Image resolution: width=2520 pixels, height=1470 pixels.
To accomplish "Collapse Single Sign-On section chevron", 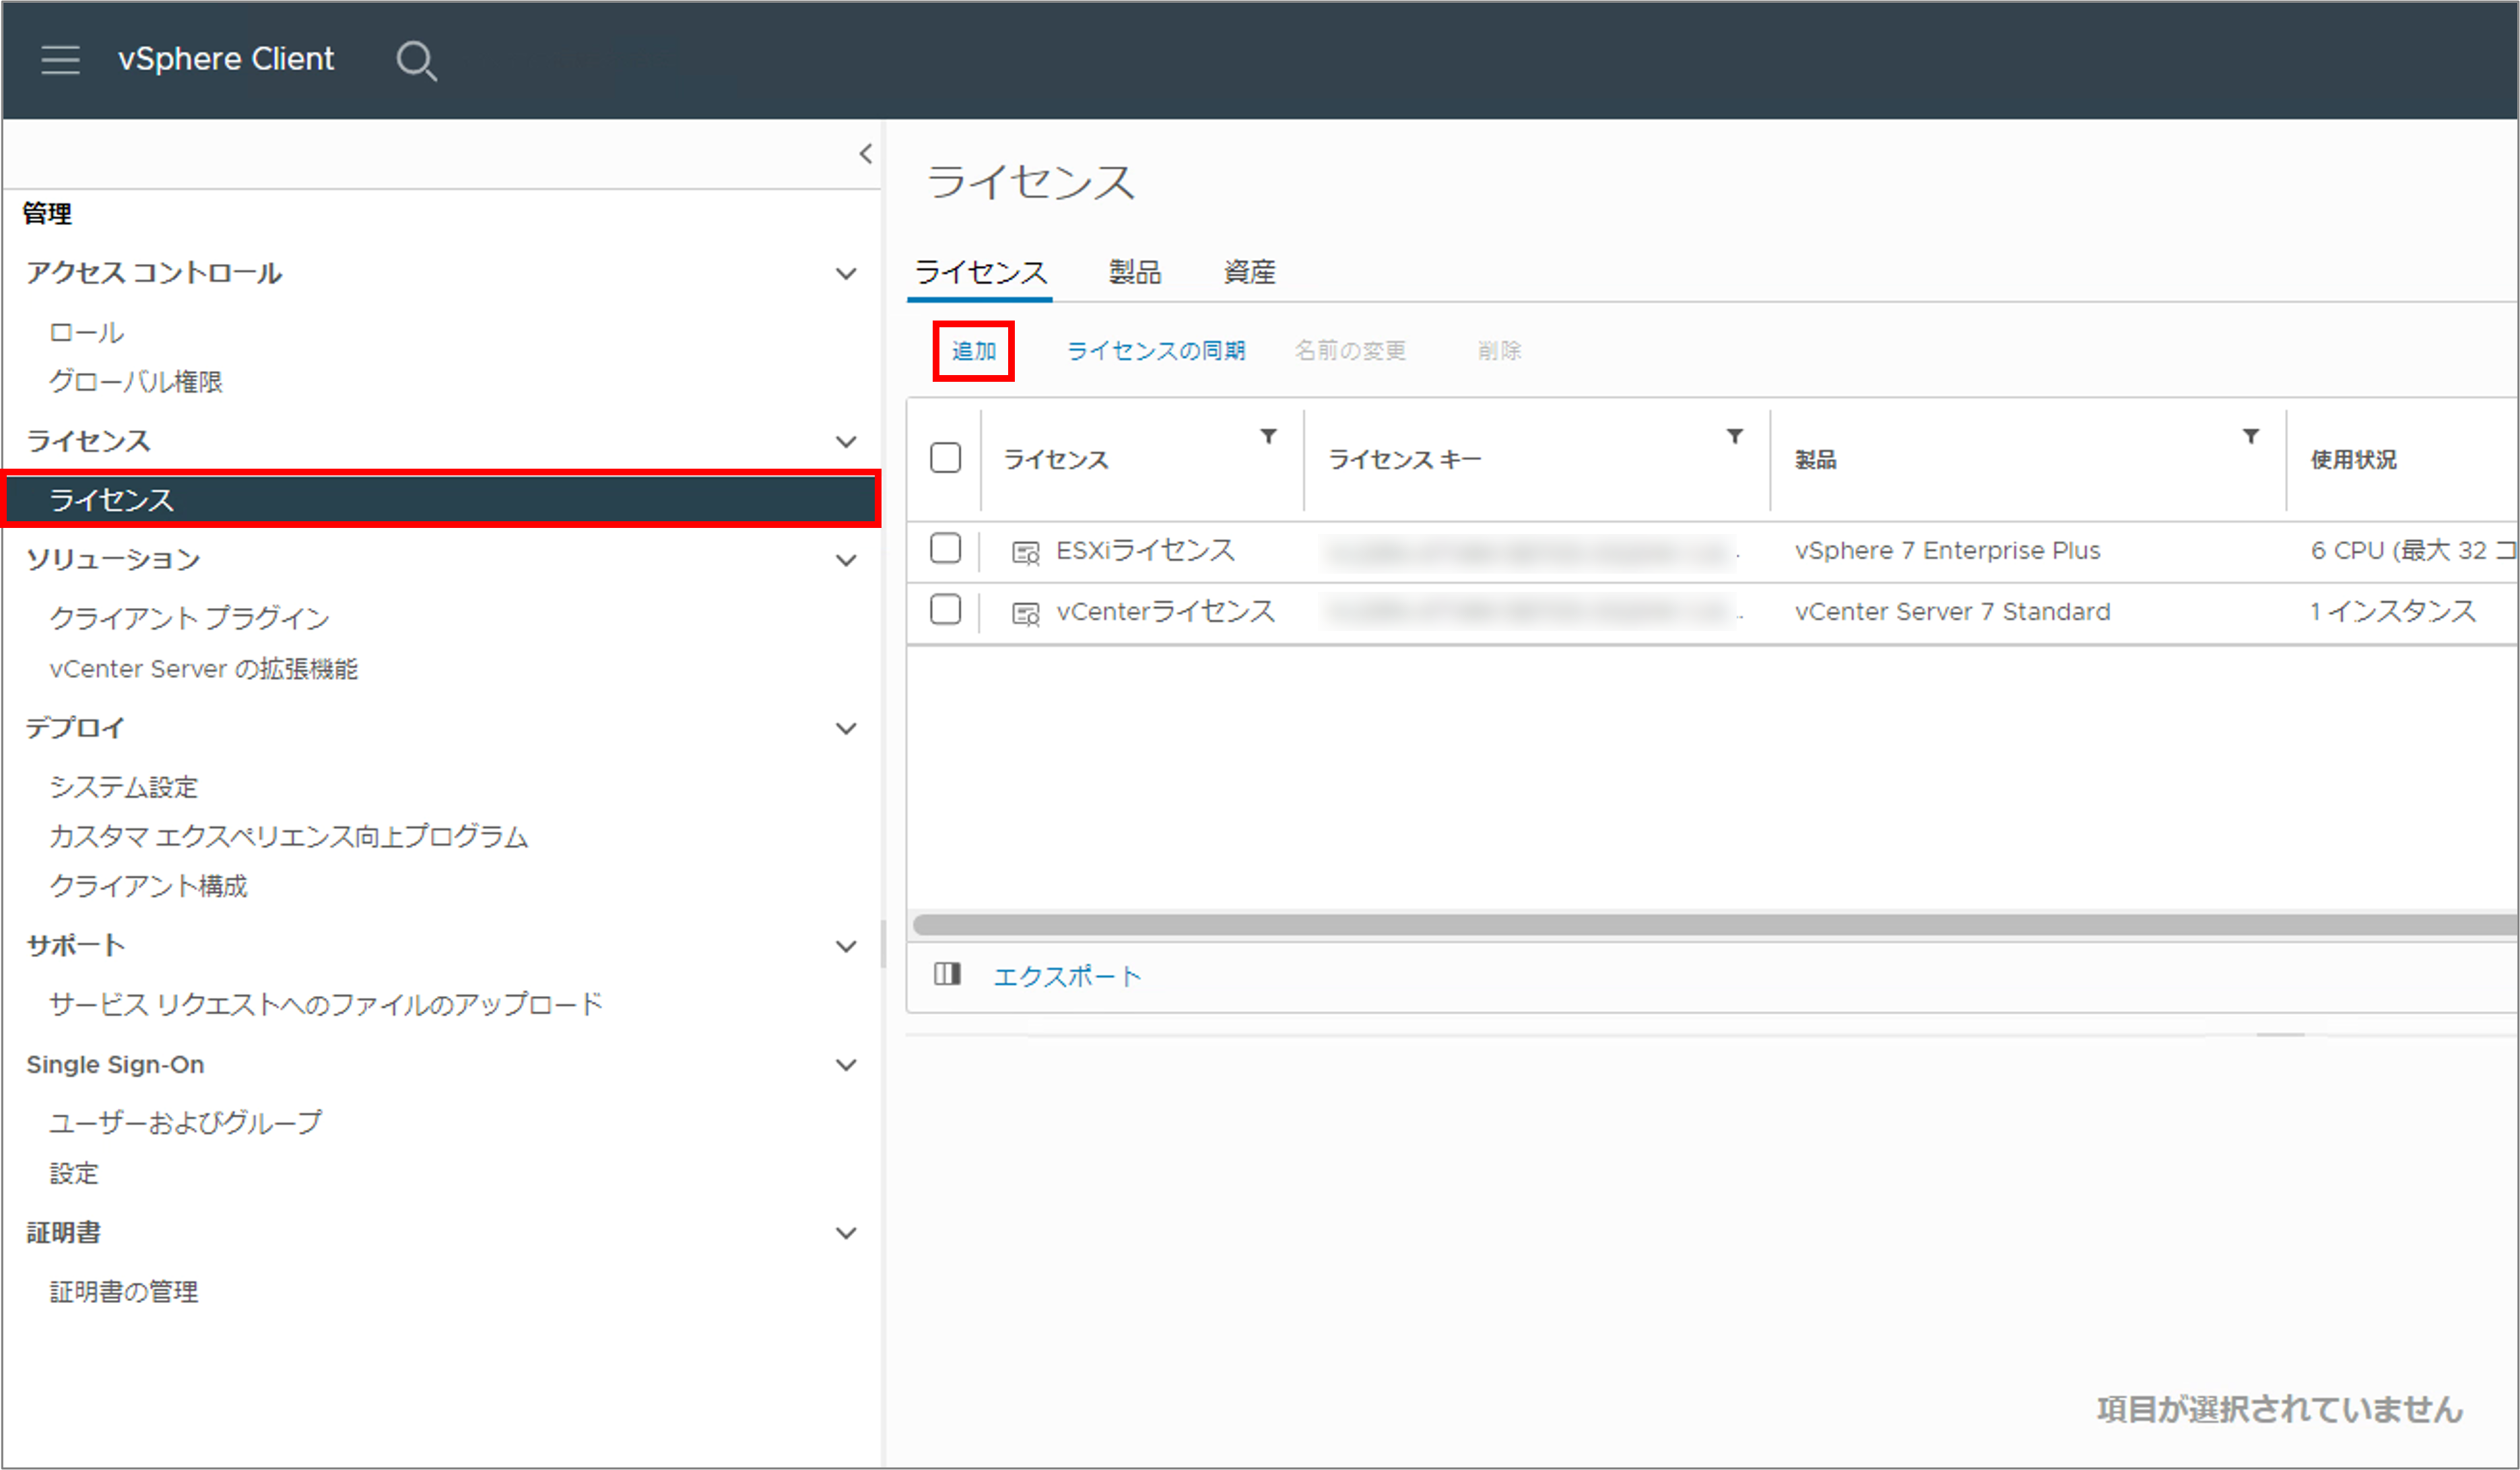I will (846, 1065).
